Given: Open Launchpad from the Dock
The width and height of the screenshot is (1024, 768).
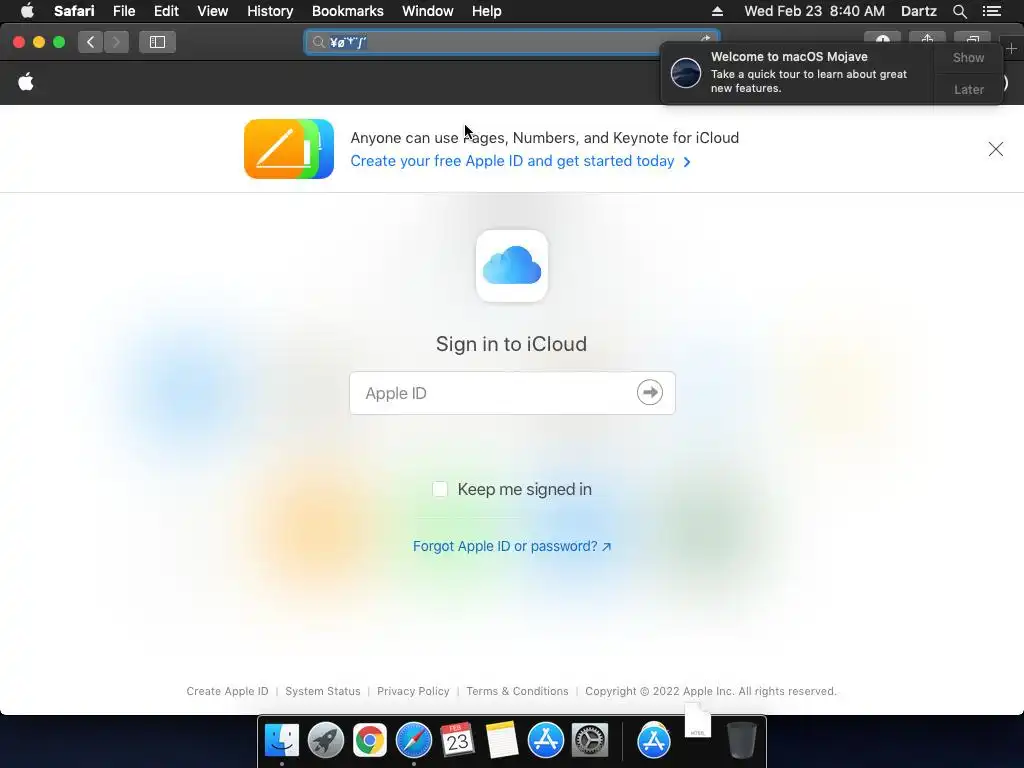Looking at the screenshot, I should pyautogui.click(x=325, y=741).
